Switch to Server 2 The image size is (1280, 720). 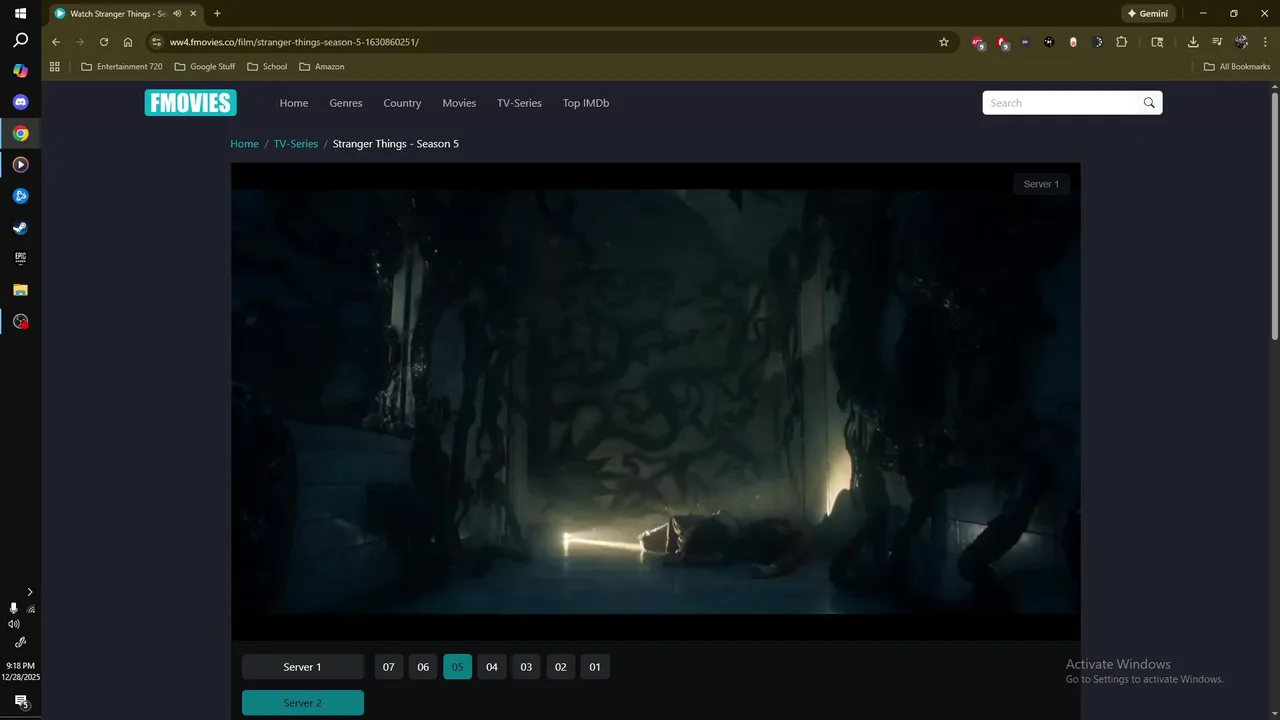[303, 703]
